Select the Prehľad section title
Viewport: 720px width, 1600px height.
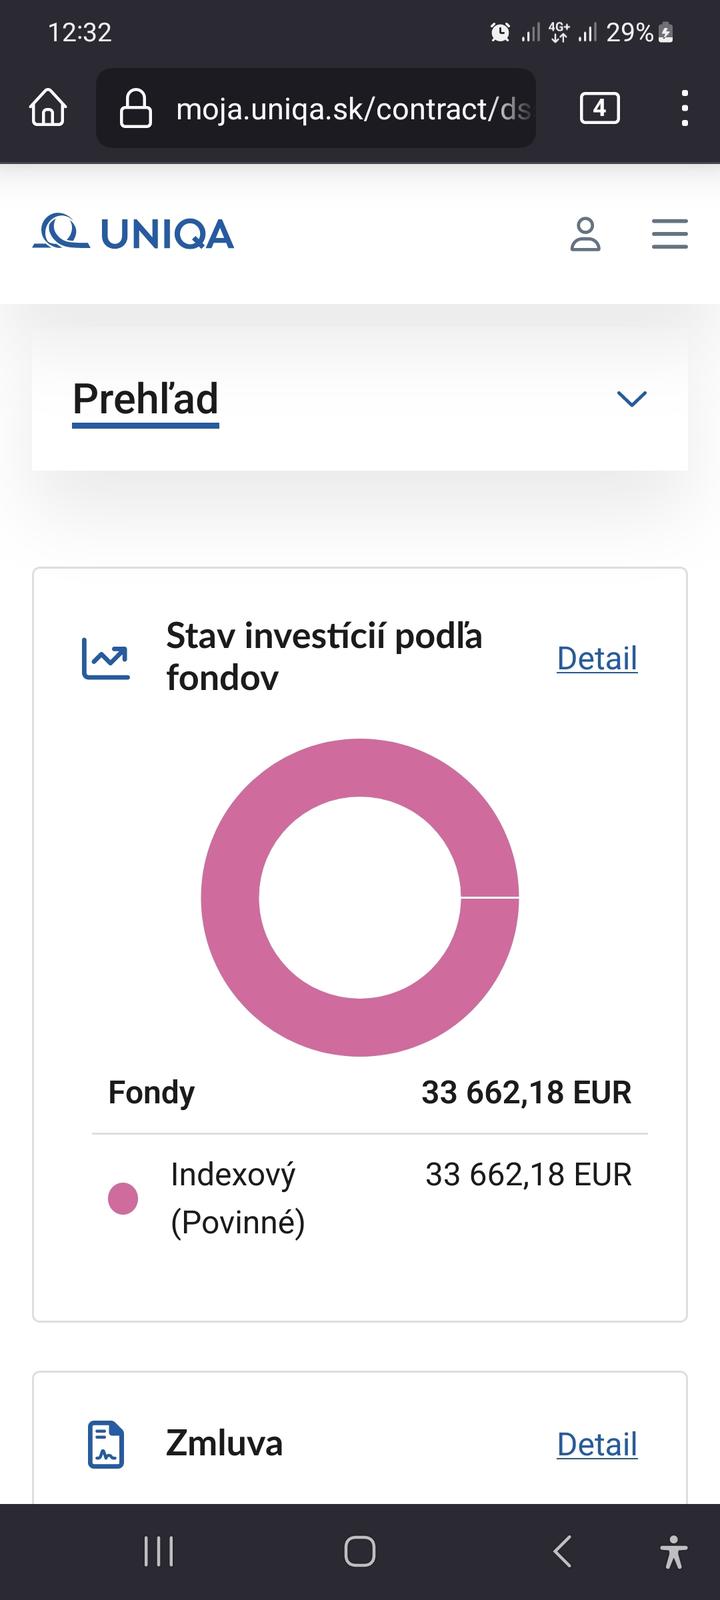146,399
